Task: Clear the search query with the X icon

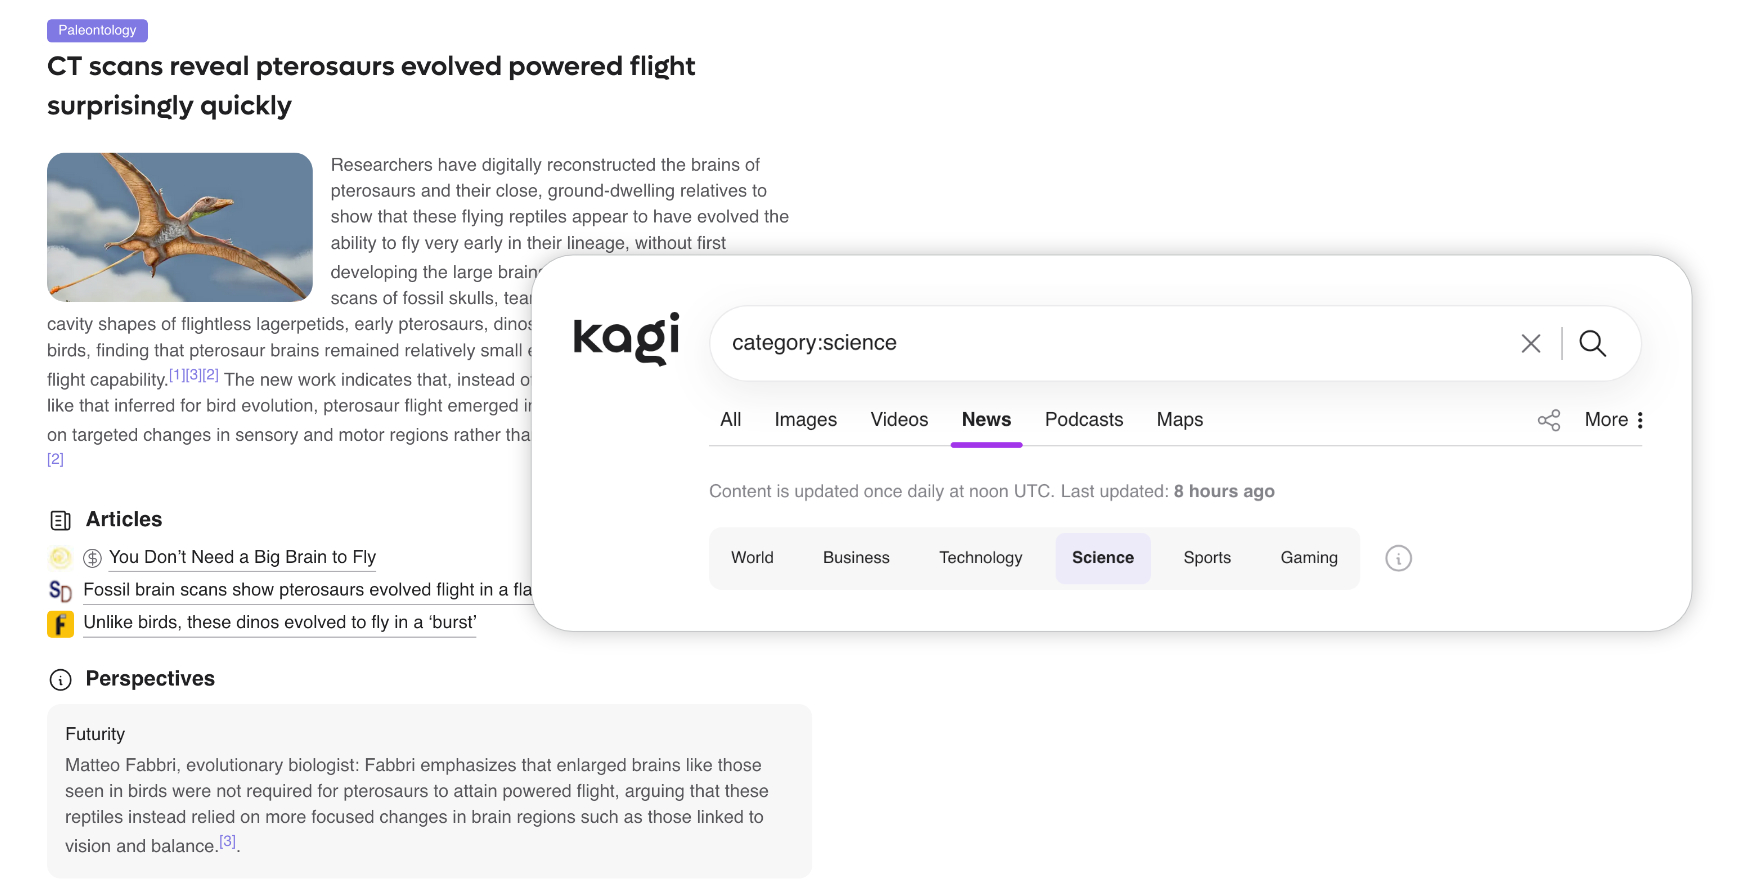Action: (1530, 343)
